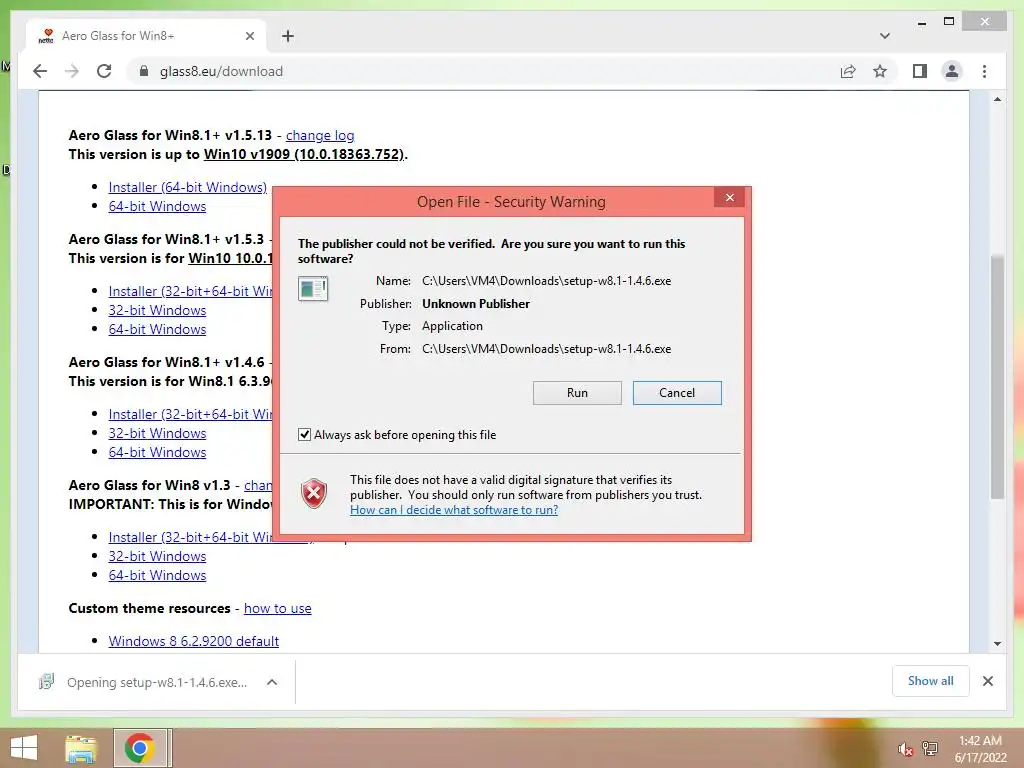This screenshot has width=1024, height=768.
Task: Bookmark this page with star
Action: [880, 71]
